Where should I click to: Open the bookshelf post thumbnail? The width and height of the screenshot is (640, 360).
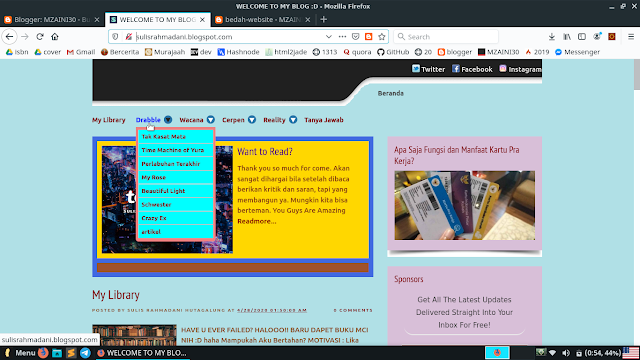point(134,335)
